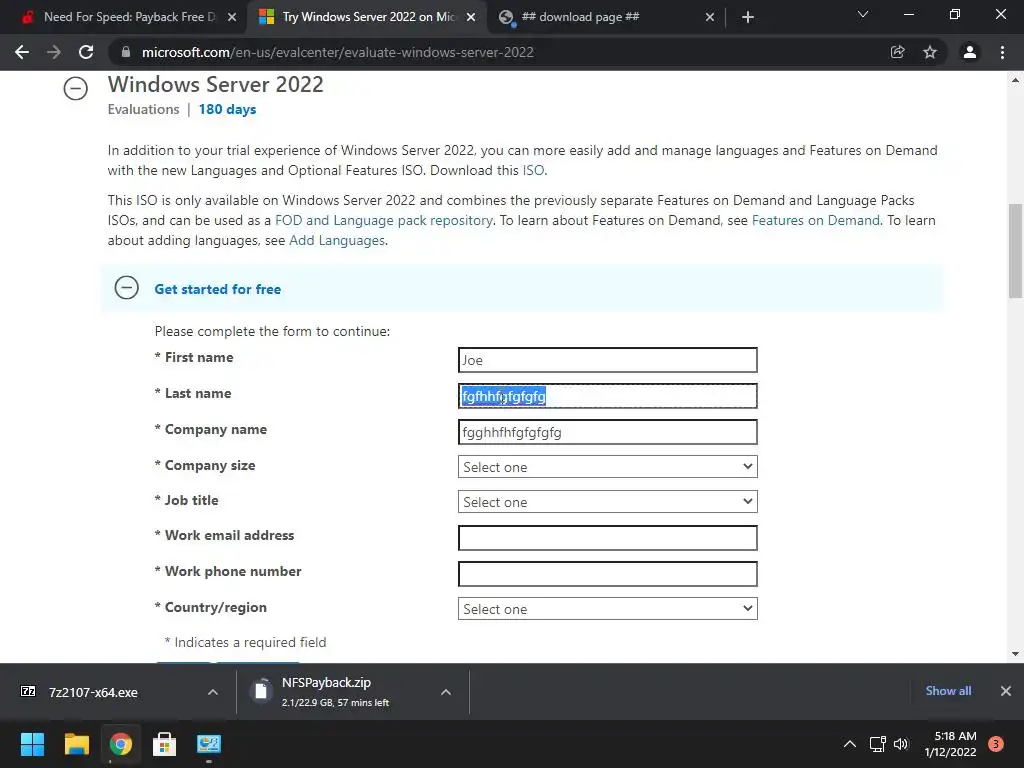Viewport: 1024px width, 768px height.
Task: Select the Try Windows Server 2022 tab
Action: pyautogui.click(x=366, y=17)
